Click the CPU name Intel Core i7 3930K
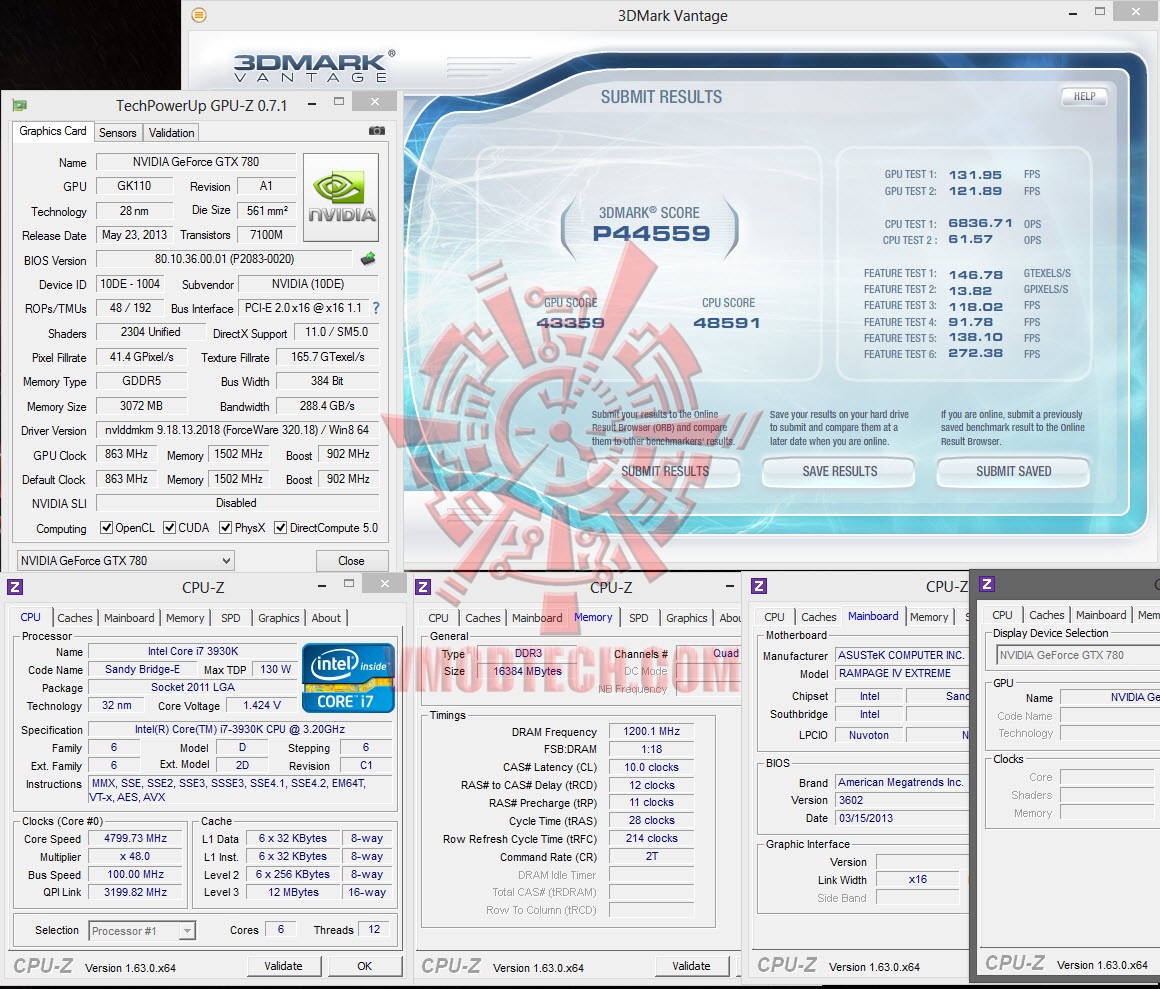The height and width of the screenshot is (989, 1160). [192, 651]
